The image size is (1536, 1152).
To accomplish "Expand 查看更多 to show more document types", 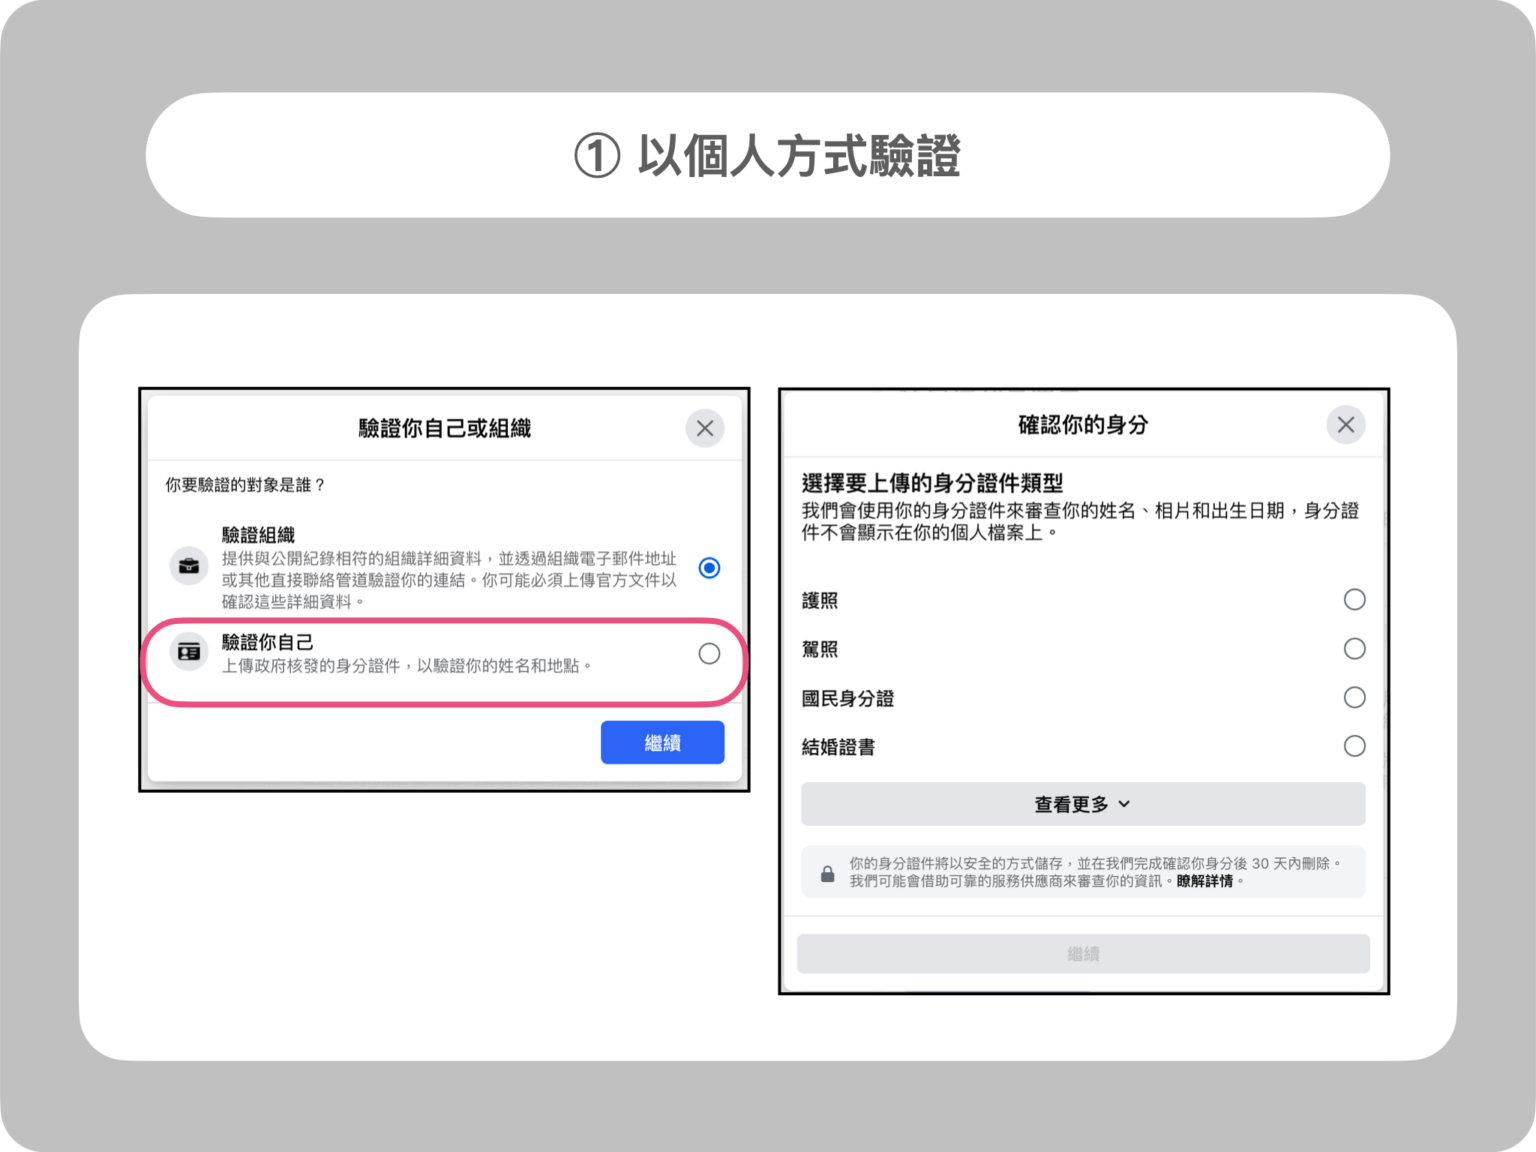I will [x=1082, y=803].
